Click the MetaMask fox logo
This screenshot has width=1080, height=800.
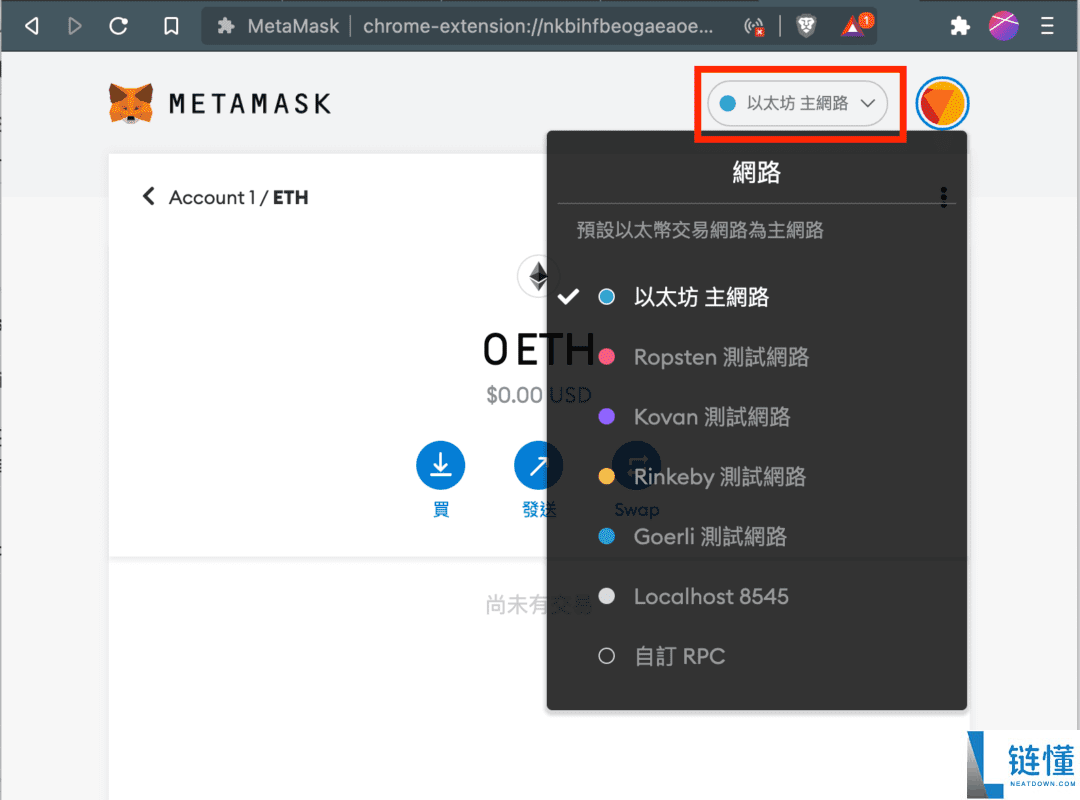pos(129,101)
